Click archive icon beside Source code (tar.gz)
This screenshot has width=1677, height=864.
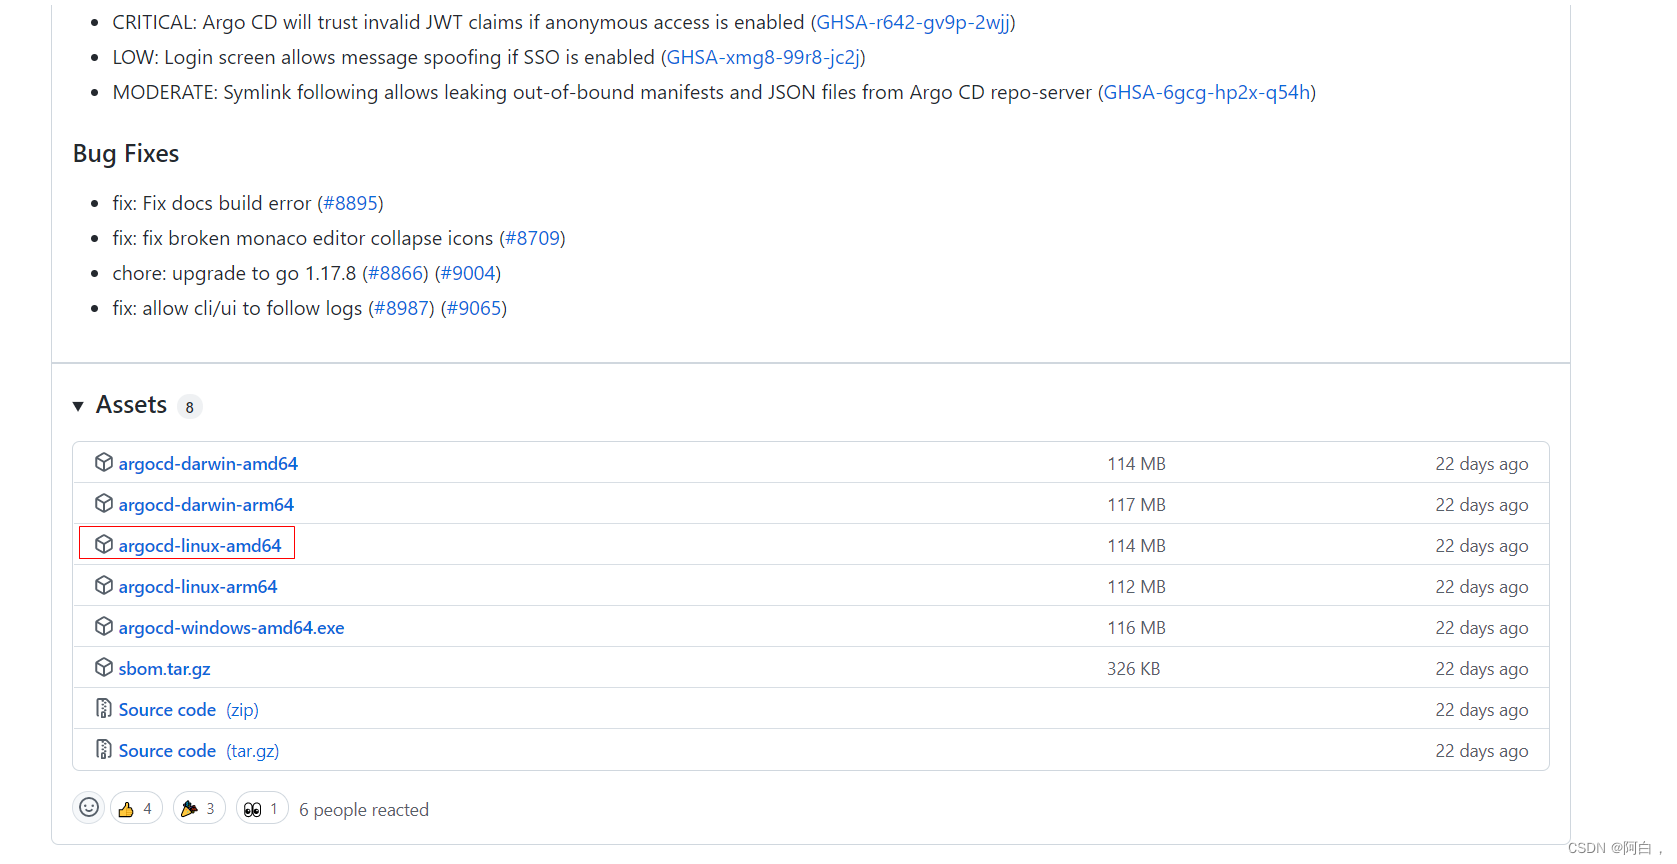tap(104, 749)
